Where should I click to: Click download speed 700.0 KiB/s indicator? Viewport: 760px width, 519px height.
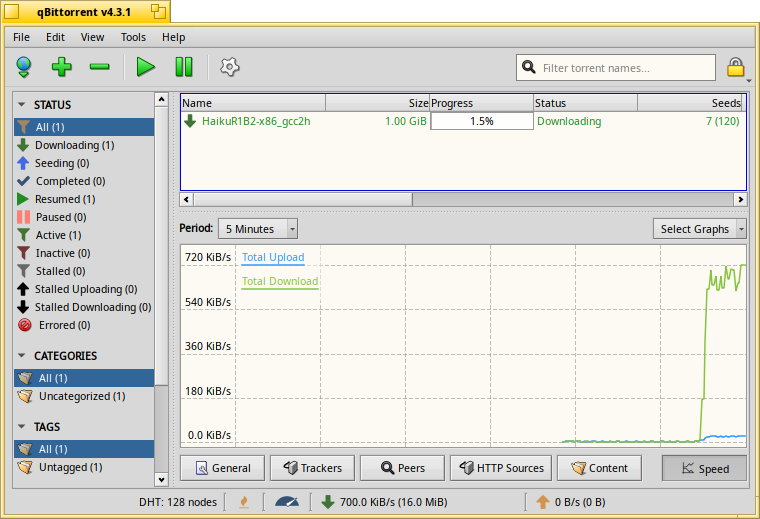coord(384,502)
